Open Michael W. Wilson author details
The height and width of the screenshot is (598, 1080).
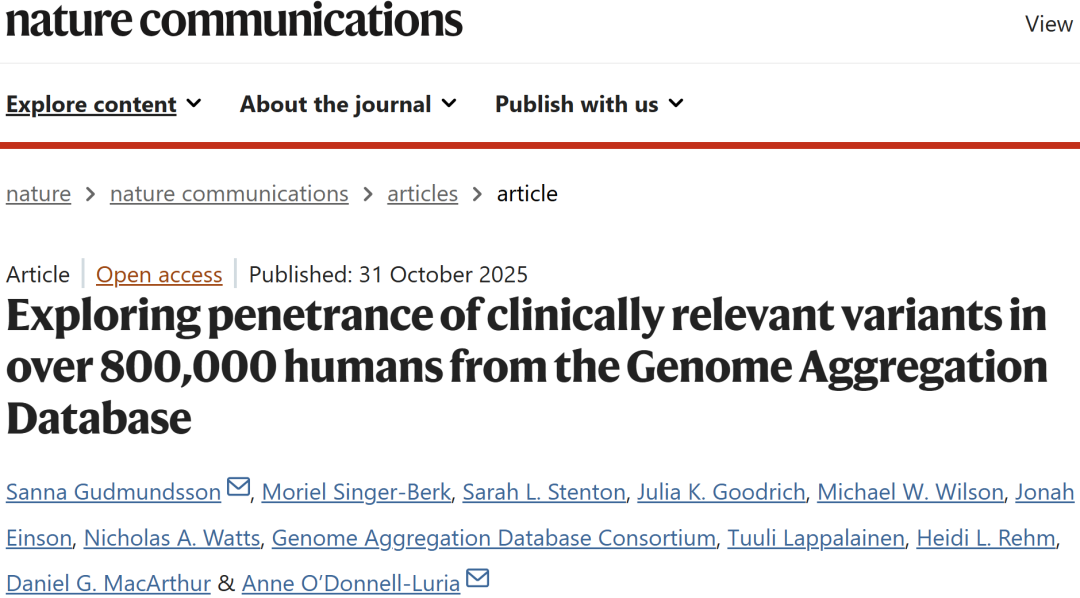910,492
